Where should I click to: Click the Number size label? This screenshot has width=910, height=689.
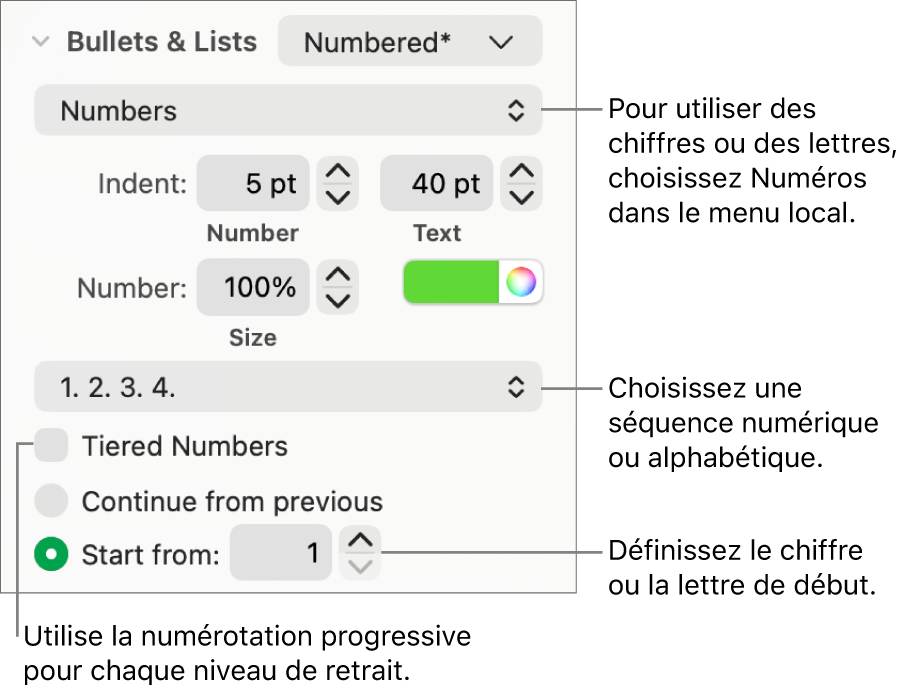(252, 337)
